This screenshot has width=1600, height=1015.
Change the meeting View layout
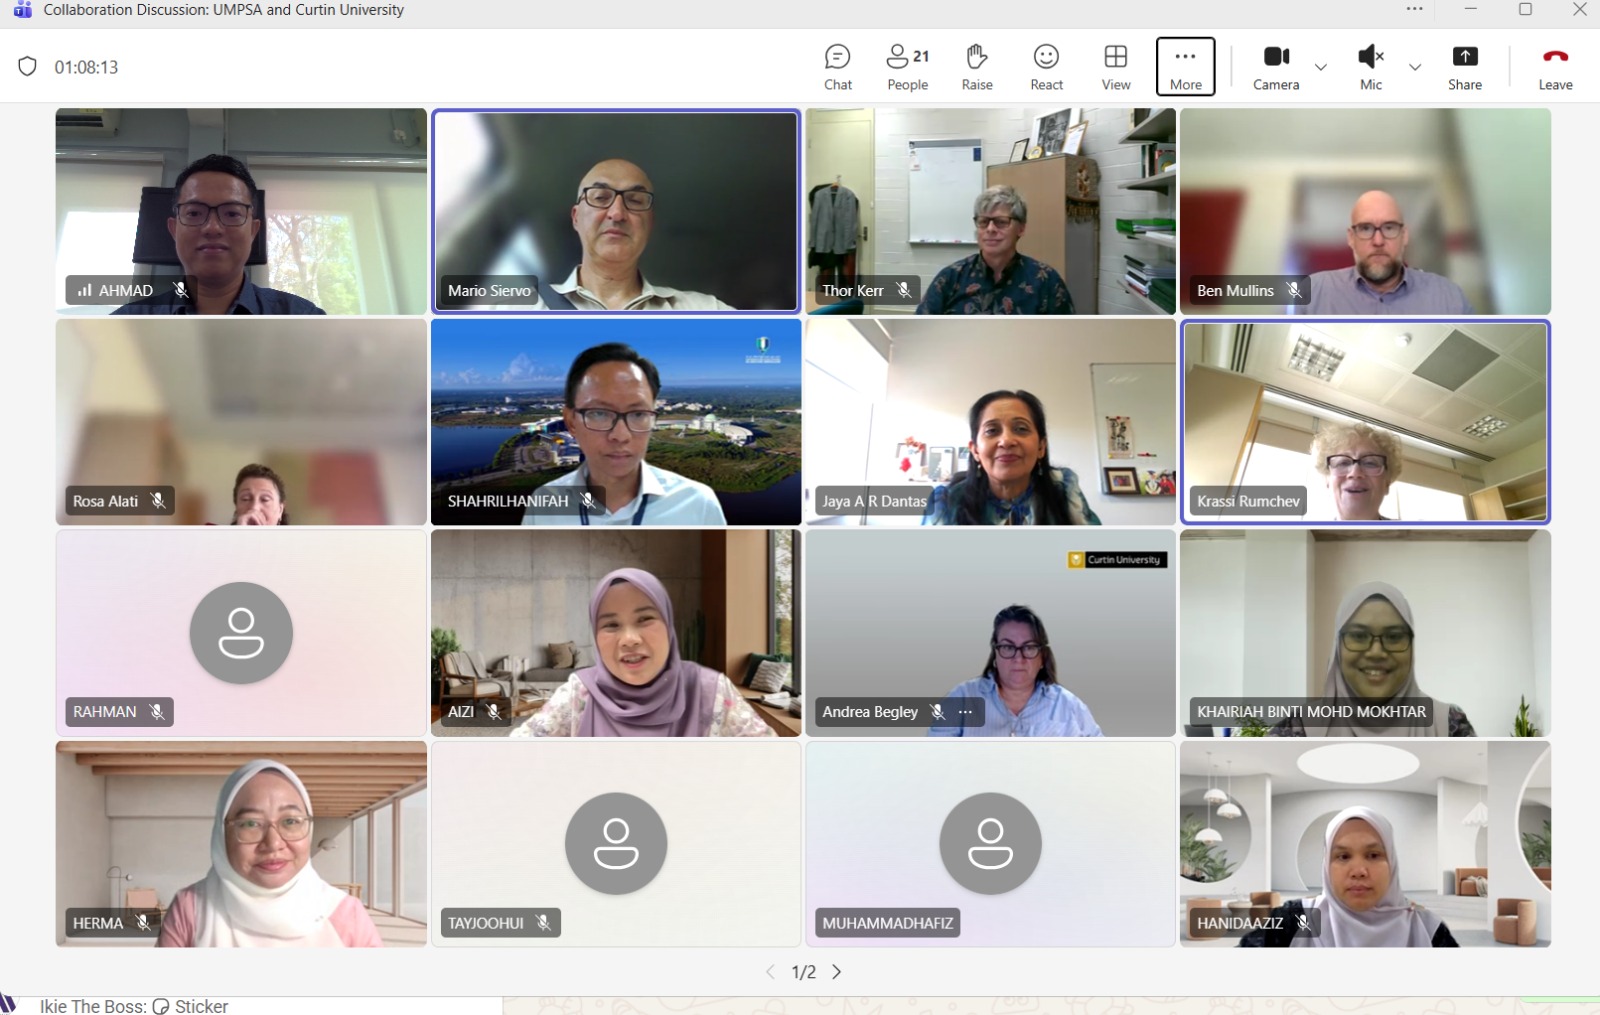tap(1115, 67)
